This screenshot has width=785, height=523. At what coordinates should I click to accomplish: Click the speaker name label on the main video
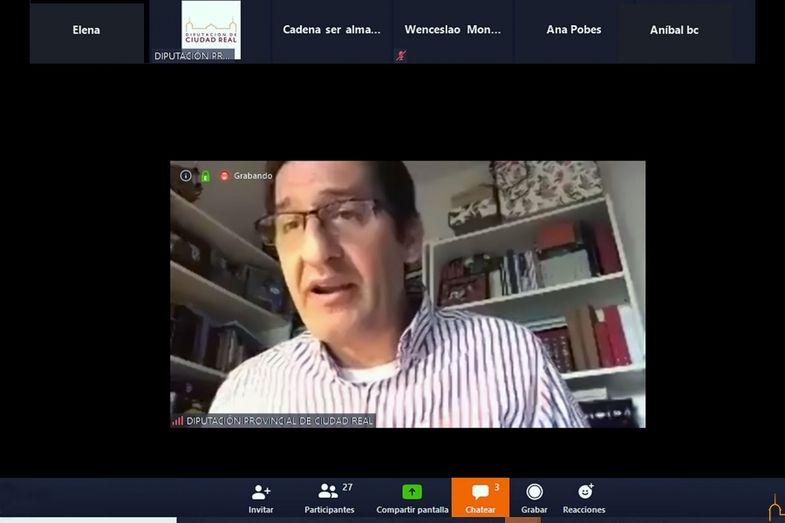[x=279, y=421]
